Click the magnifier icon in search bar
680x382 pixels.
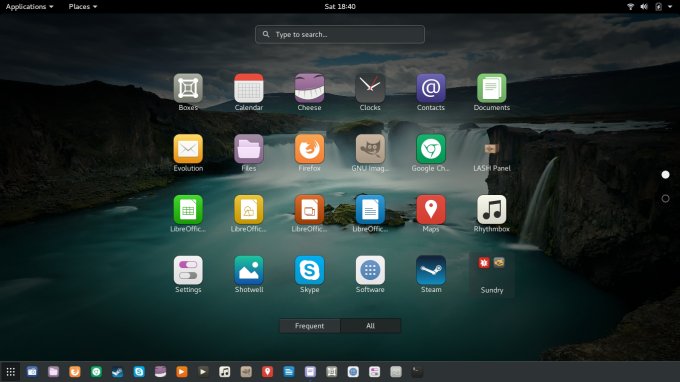266,34
